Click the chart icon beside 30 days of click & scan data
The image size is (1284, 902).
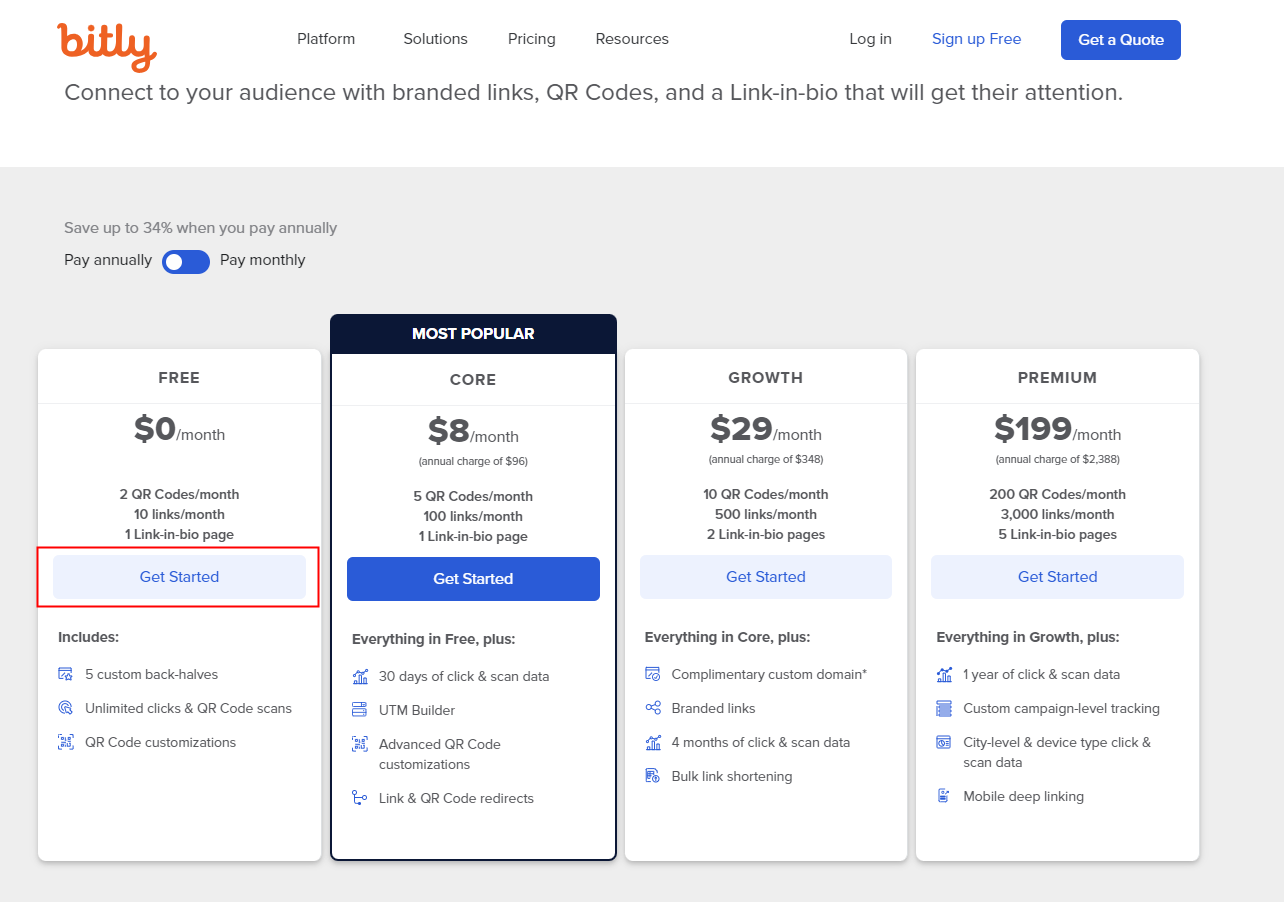pos(360,676)
